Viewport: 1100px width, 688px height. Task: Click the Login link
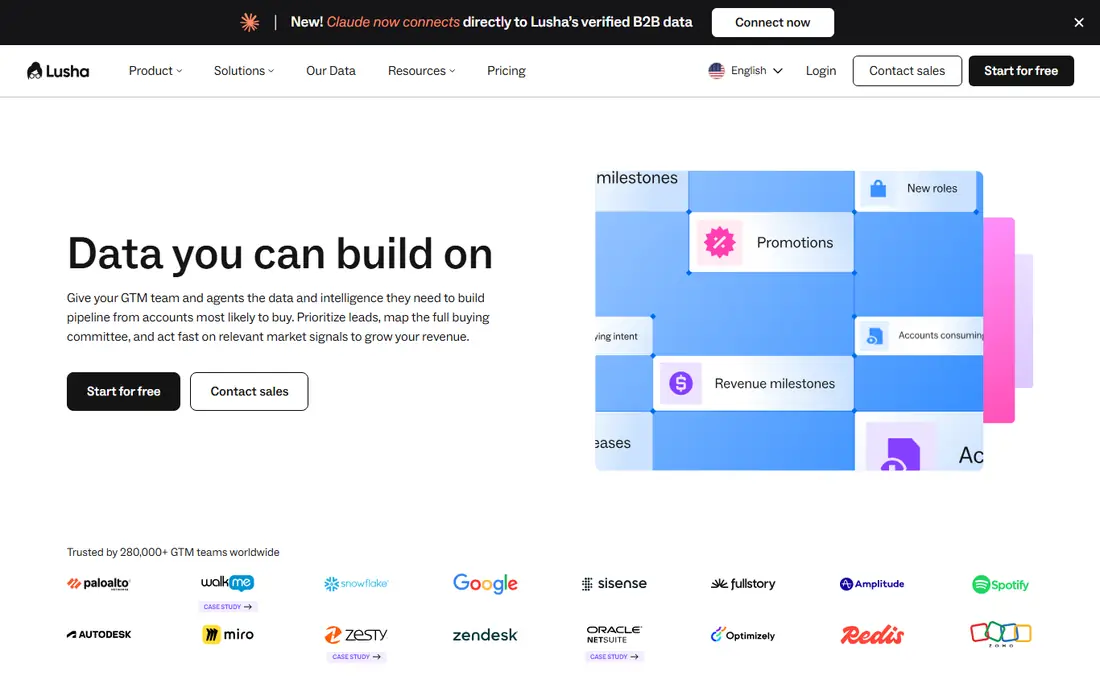tap(821, 71)
